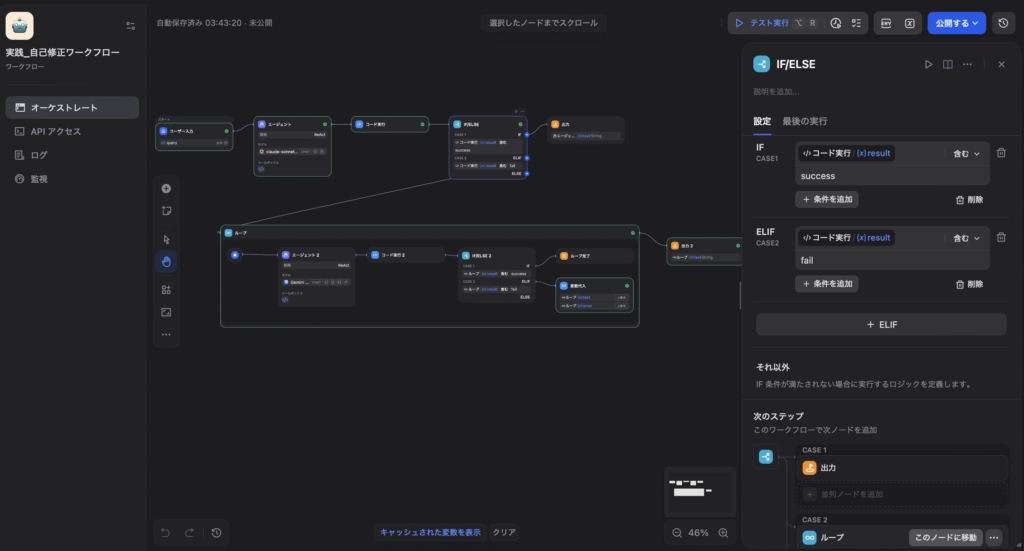Add a note with the sticky note tool
Image resolution: width=1024 pixels, height=551 pixels.
click(x=166, y=211)
